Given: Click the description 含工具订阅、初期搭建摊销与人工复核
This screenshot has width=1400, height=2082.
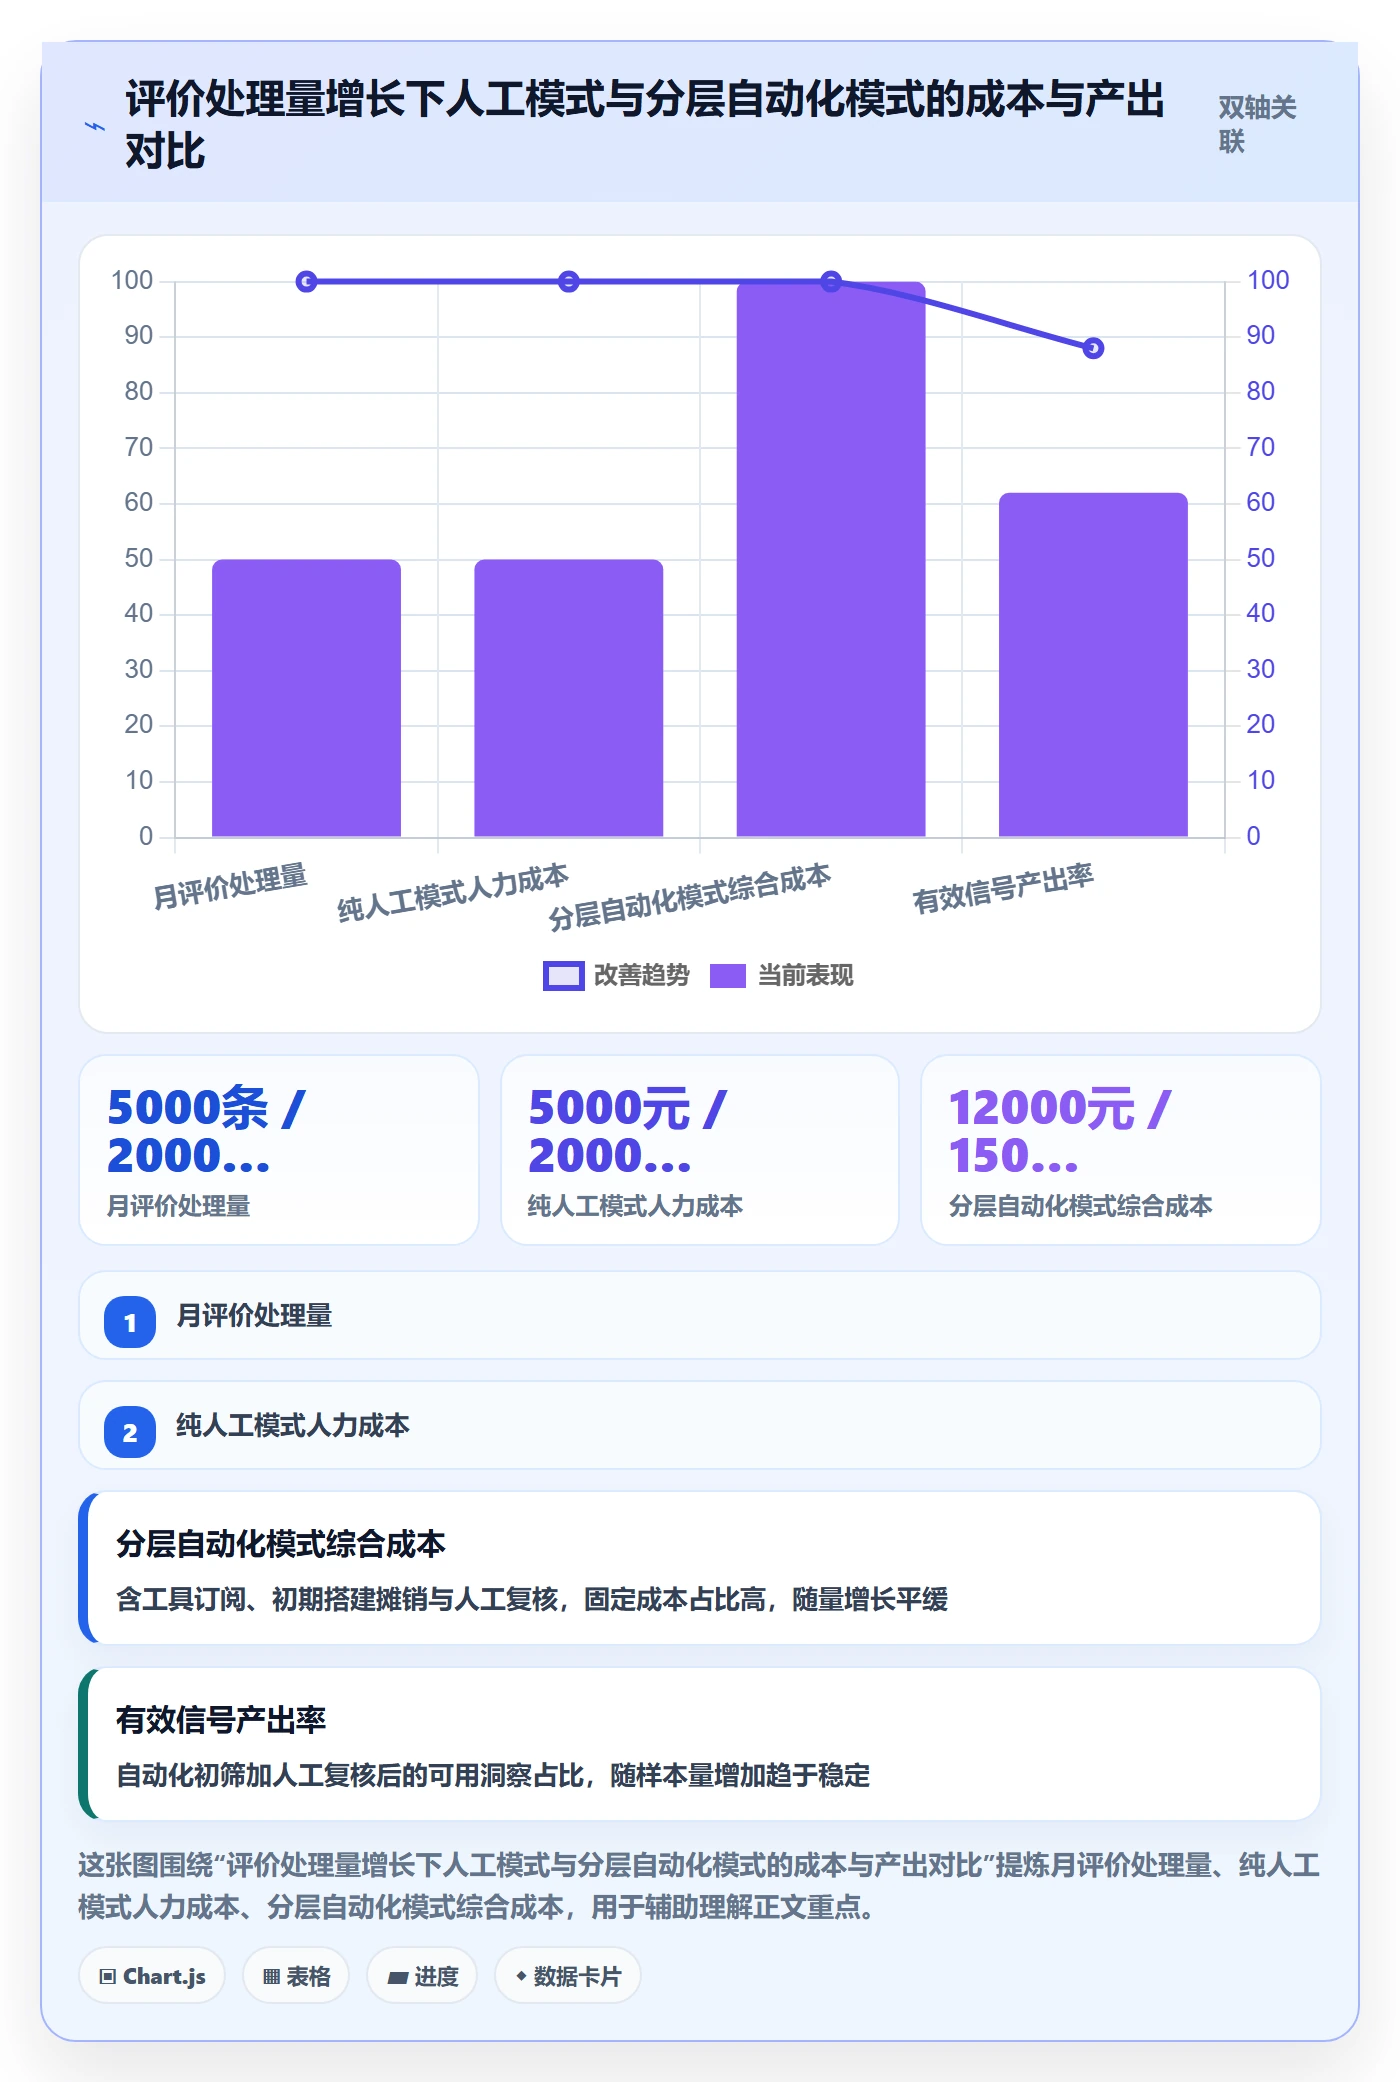Looking at the screenshot, I should (532, 1600).
